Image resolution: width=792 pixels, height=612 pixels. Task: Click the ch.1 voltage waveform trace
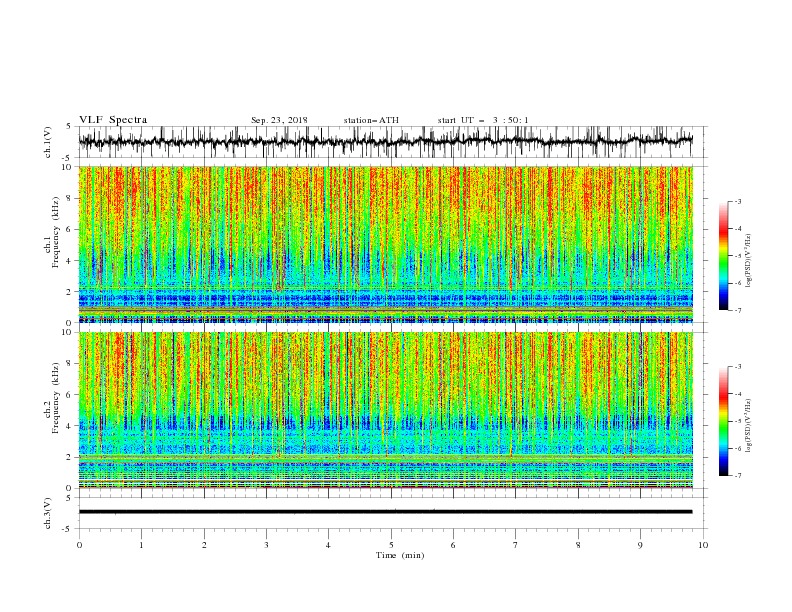tap(385, 141)
